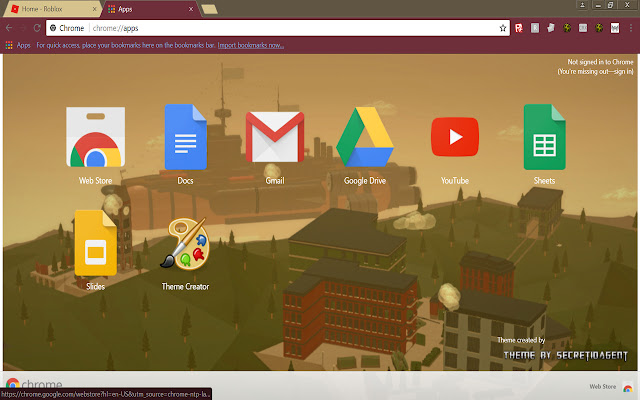Screen dimensions: 640x400
Task: Click the white crown extension icon
Action: 615,28
